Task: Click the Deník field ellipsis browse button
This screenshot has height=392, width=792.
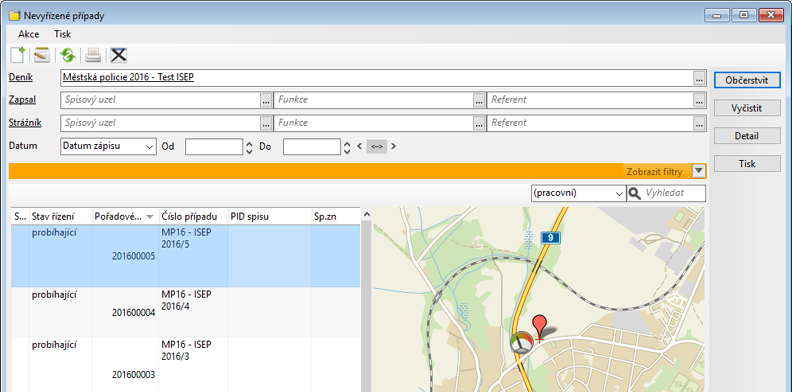Action: pos(699,78)
